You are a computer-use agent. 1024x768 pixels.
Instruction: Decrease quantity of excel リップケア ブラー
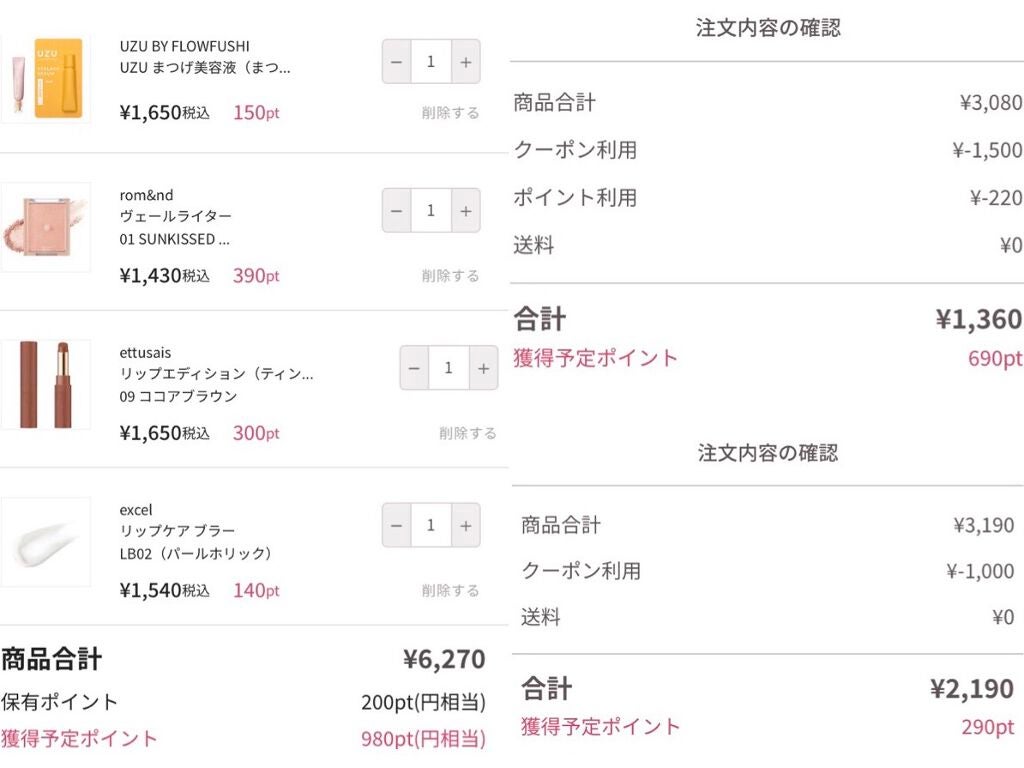396,524
